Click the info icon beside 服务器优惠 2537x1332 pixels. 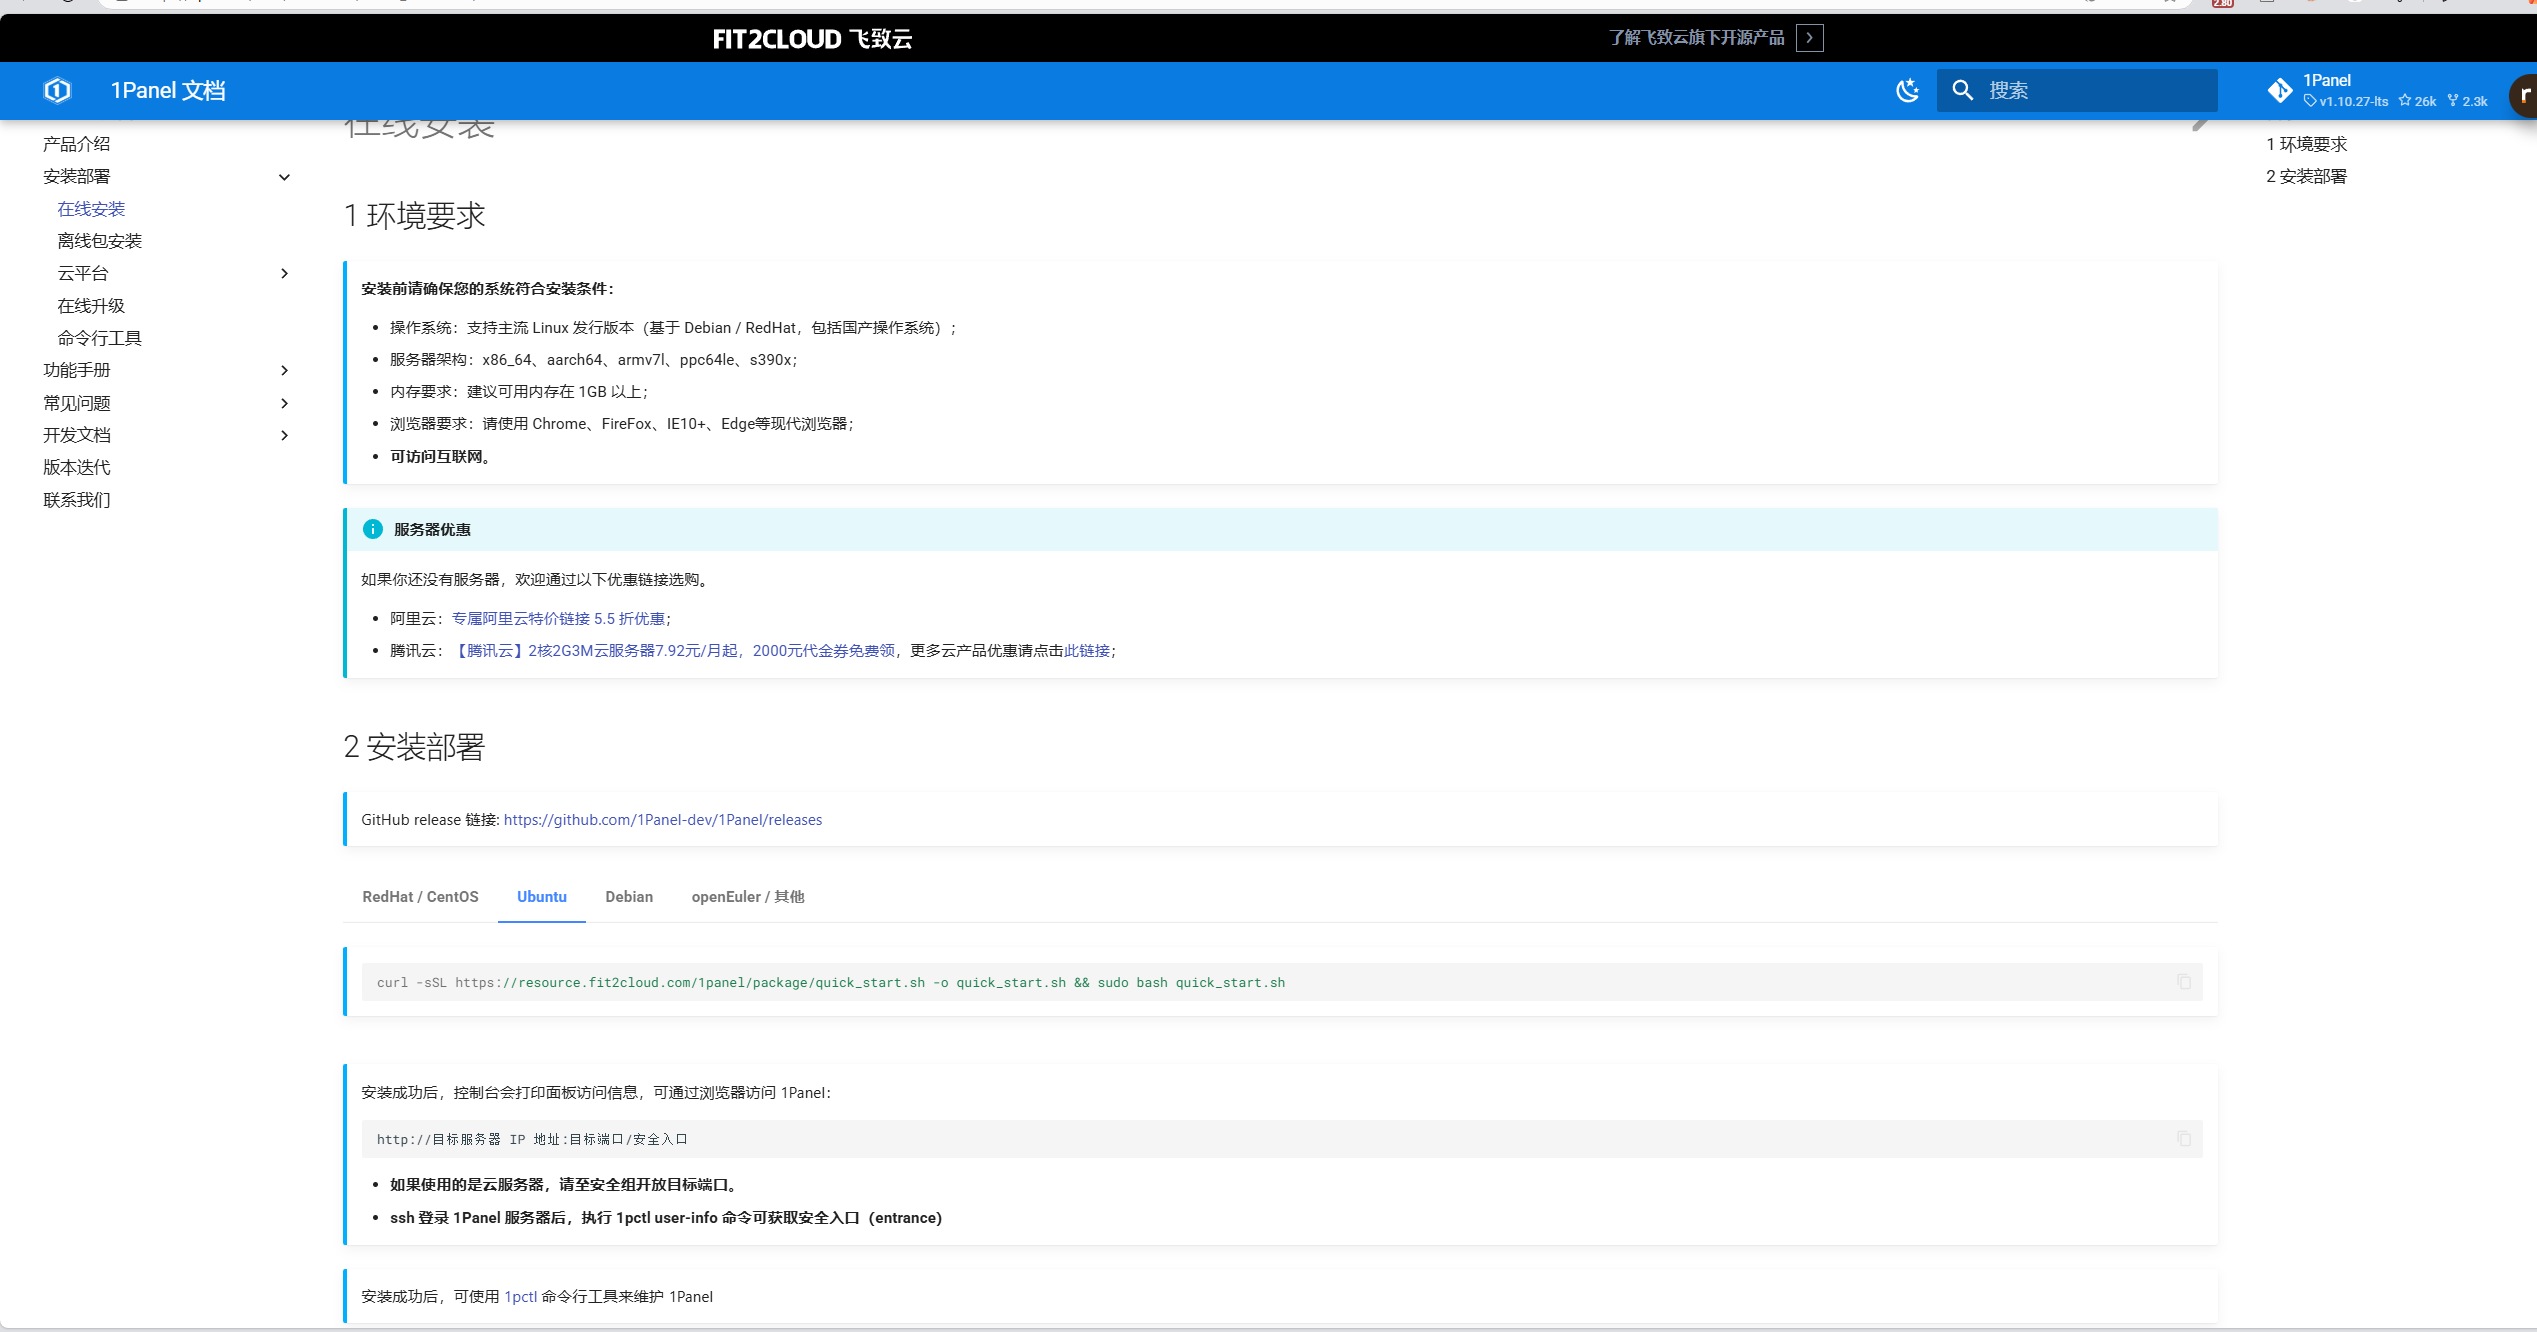pos(373,529)
